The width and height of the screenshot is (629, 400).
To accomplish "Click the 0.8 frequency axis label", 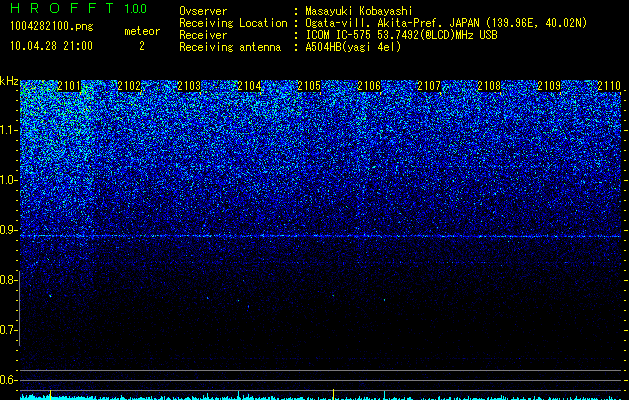I will 8,280.
